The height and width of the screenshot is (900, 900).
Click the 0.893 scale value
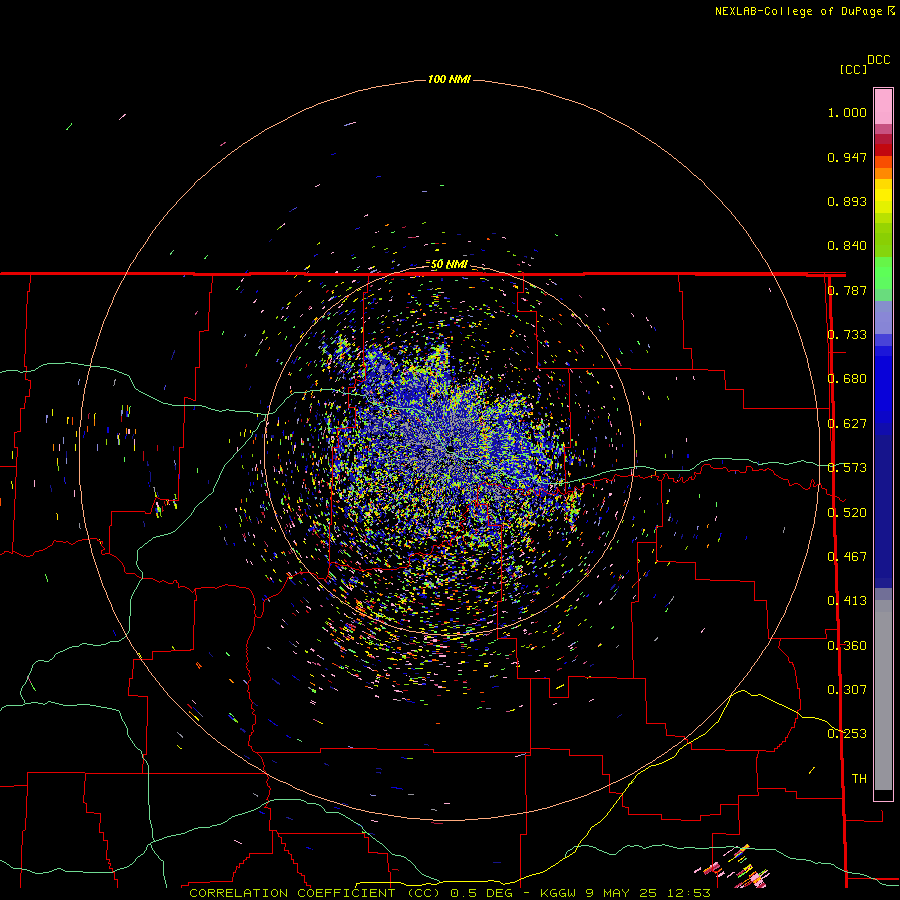[847, 201]
